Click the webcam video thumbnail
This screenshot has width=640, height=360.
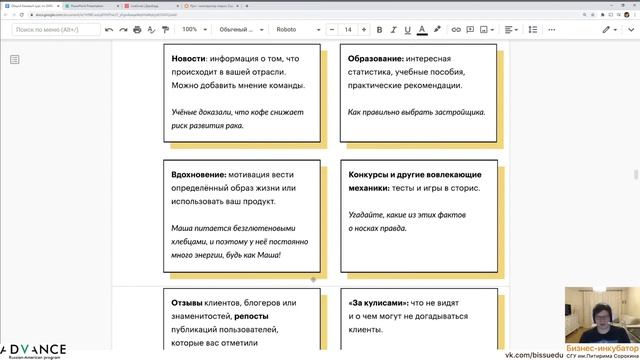(602, 315)
